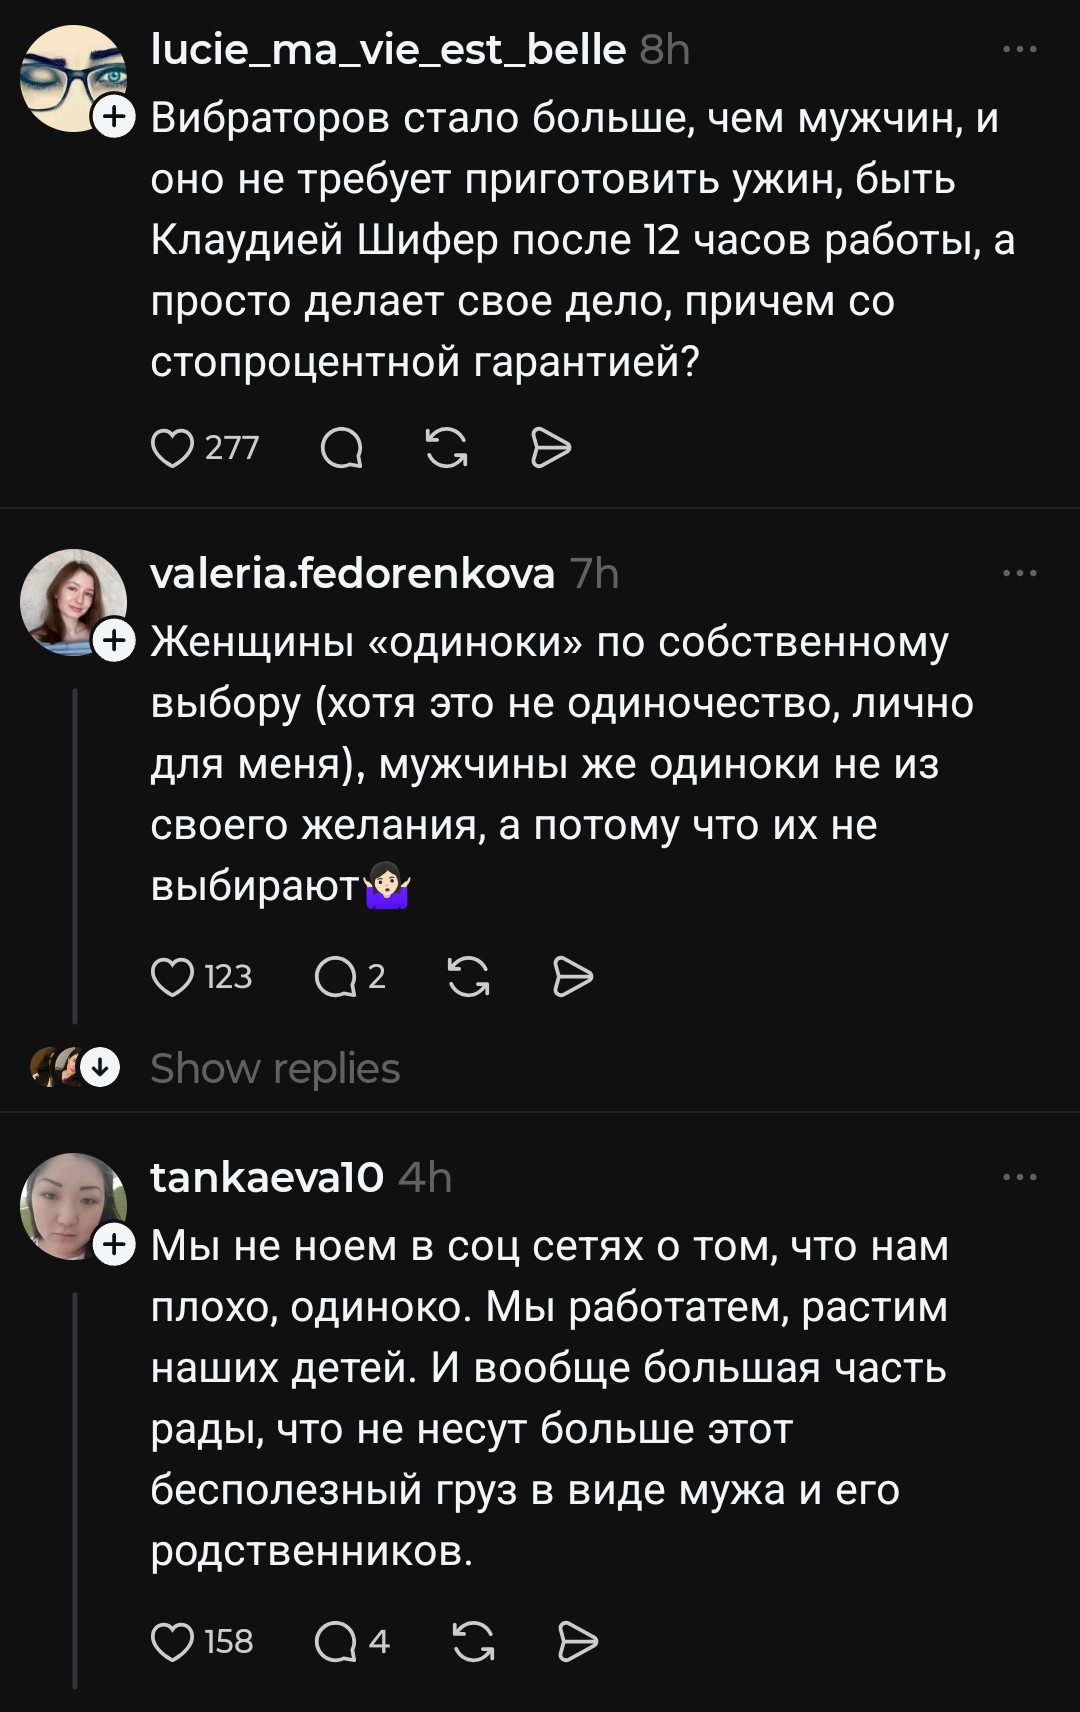Open comment thread on tankaeva10's post
Screen dimensions: 1080x1712
click(x=336, y=1642)
